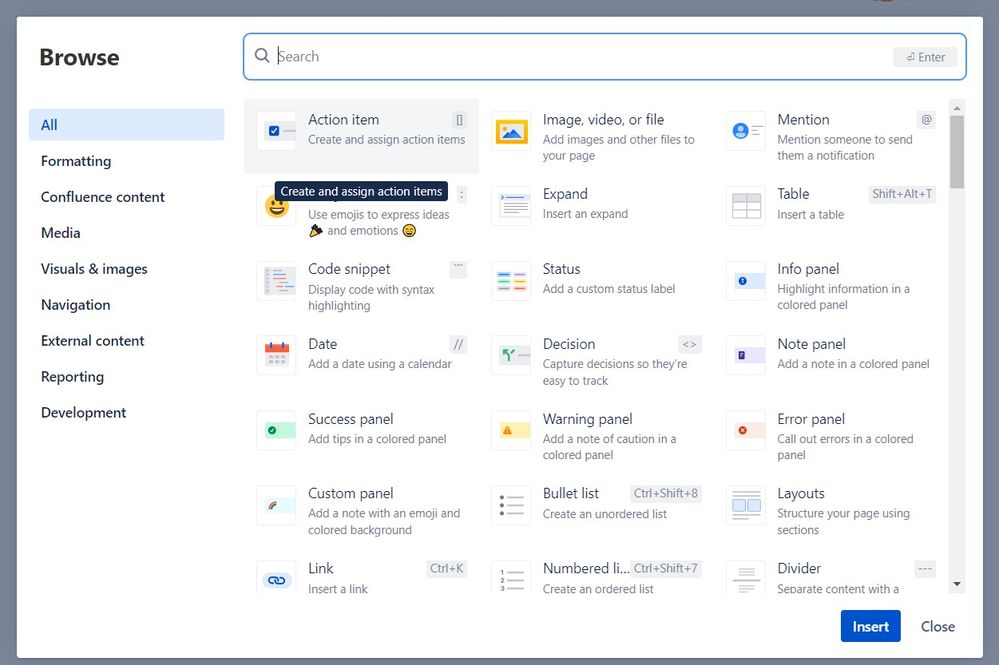The width and height of the screenshot is (999, 665).
Task: Select the Action item checkbox icon
Action: coord(276,131)
